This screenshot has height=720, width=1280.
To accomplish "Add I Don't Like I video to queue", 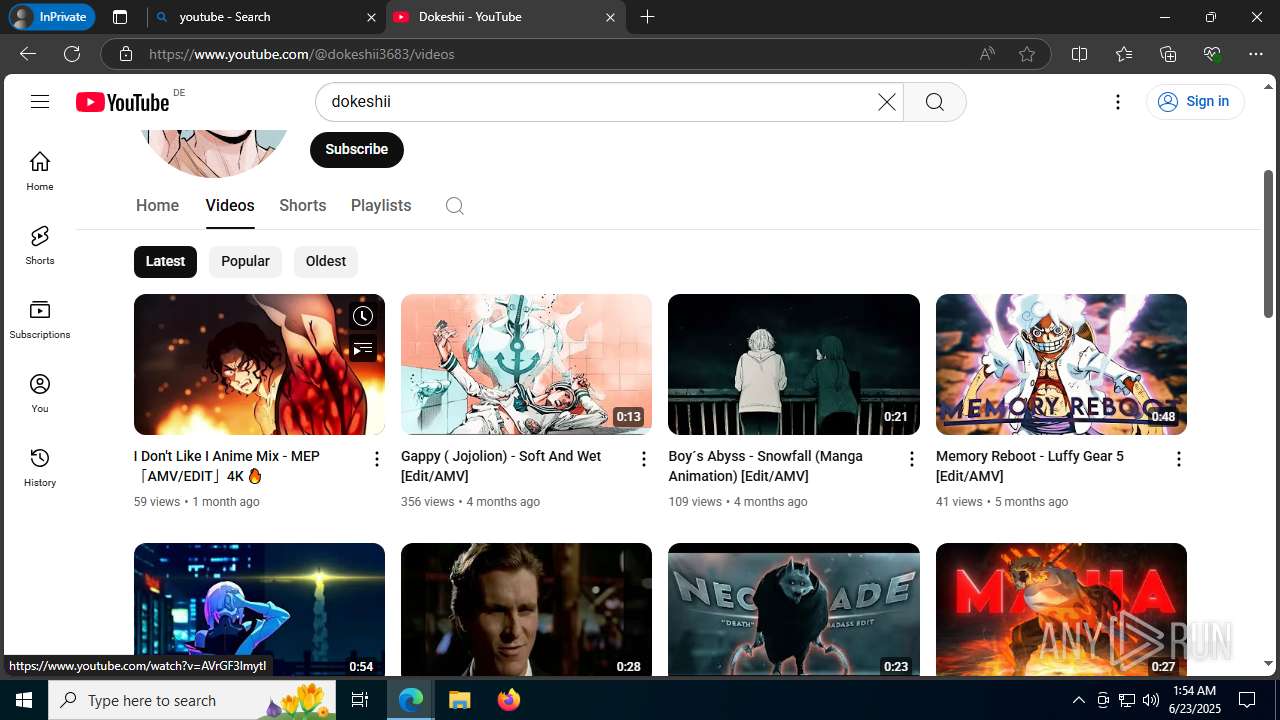I will point(363,348).
